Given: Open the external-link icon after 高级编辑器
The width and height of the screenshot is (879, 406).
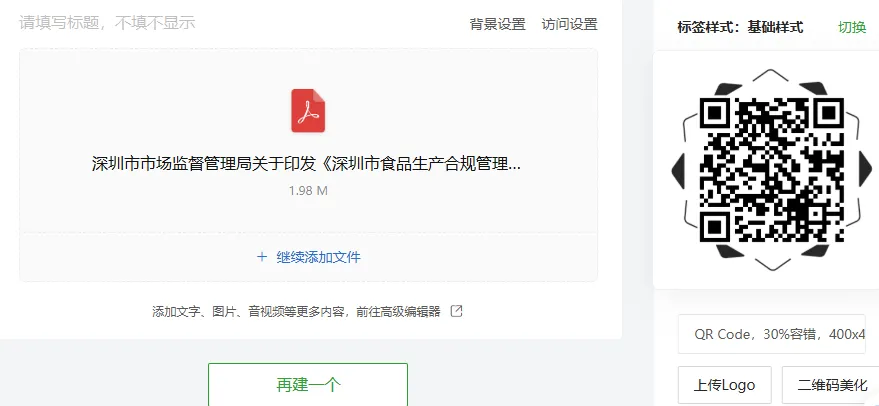Looking at the screenshot, I should [457, 311].
